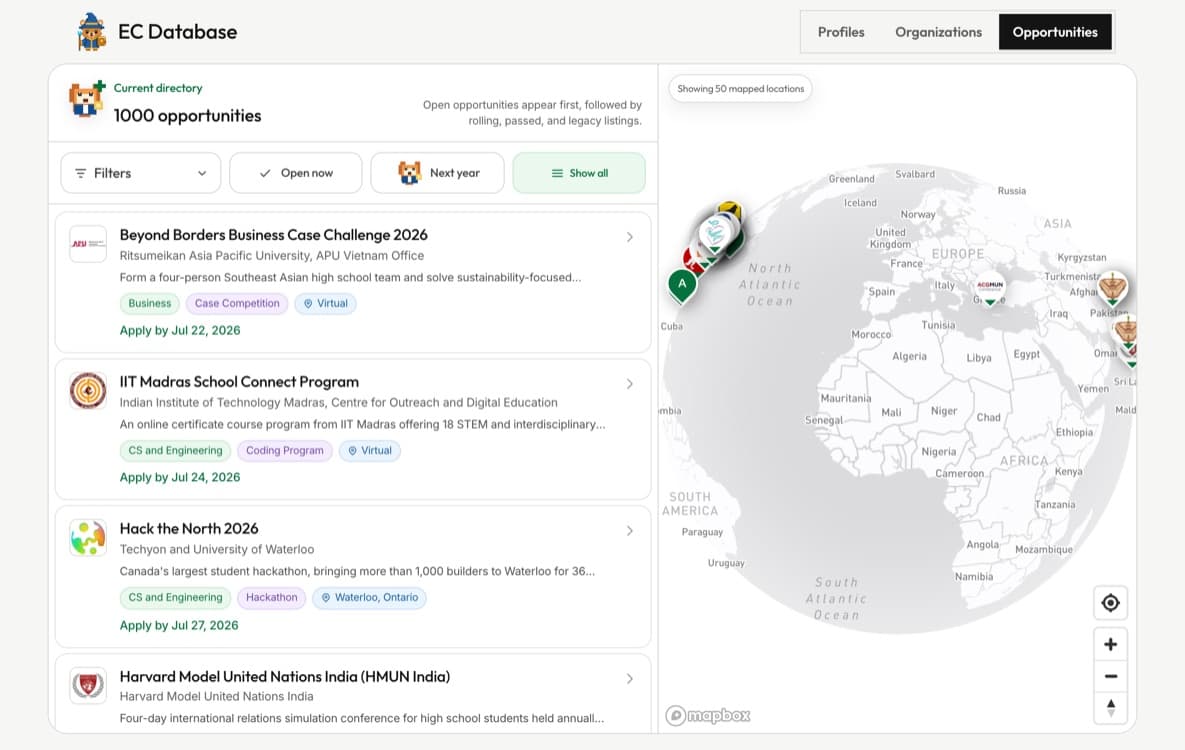The image size is (1185, 750).
Task: Open Harvard Model United Nations India (HMUN India) title
Action: point(285,677)
